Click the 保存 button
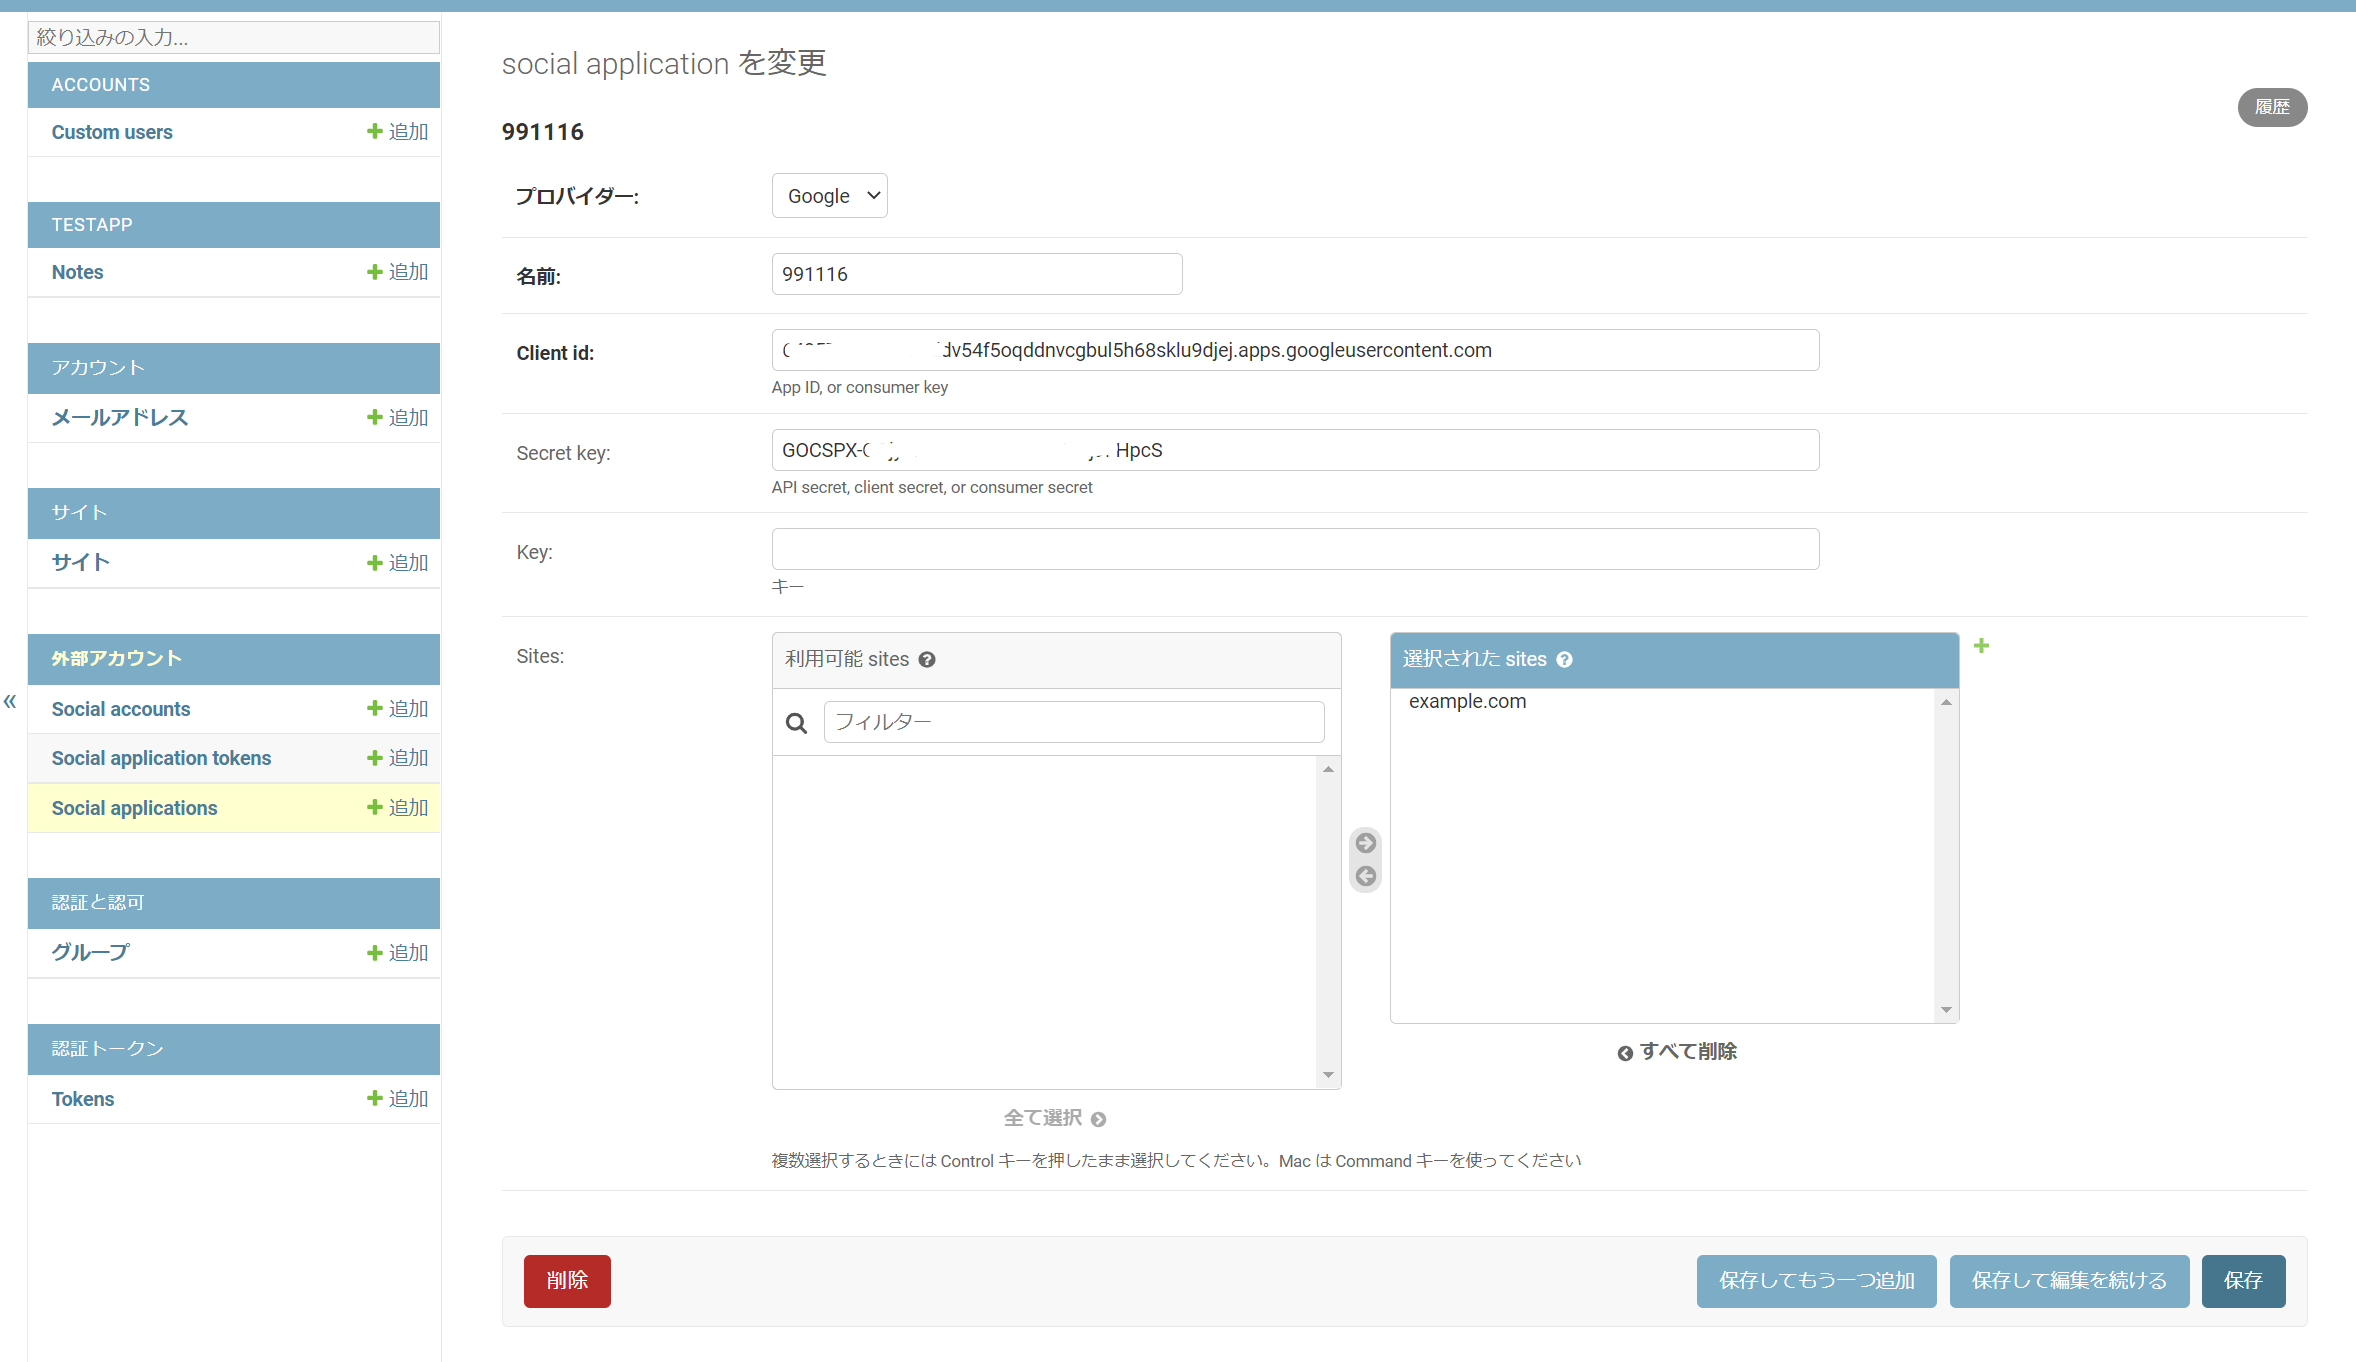 (x=2243, y=1281)
